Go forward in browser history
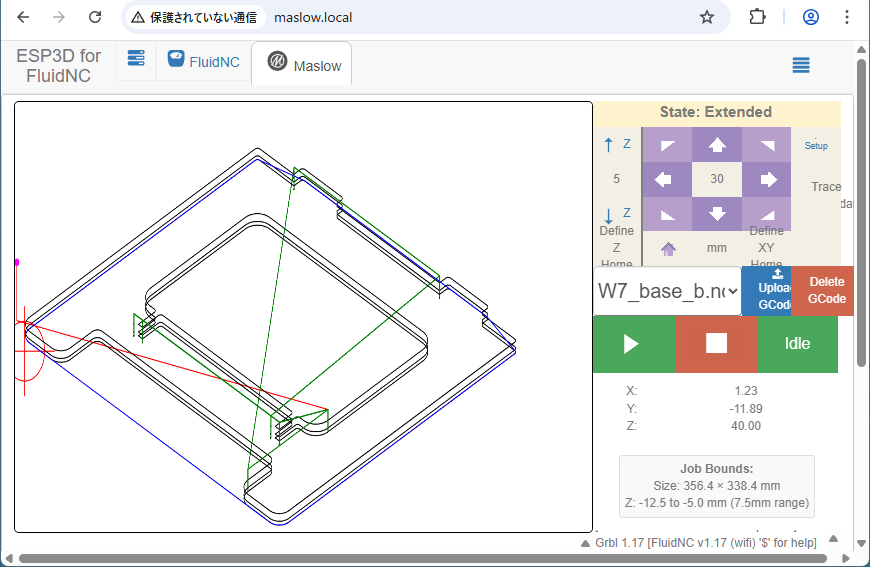 [x=59, y=17]
